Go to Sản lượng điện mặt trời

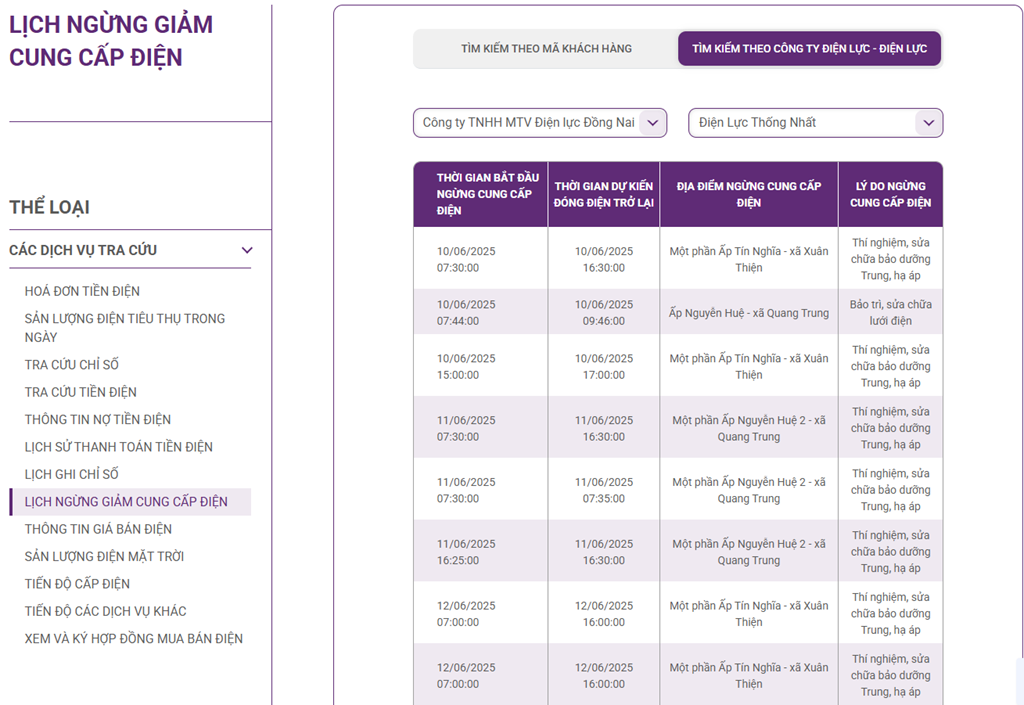tap(104, 556)
